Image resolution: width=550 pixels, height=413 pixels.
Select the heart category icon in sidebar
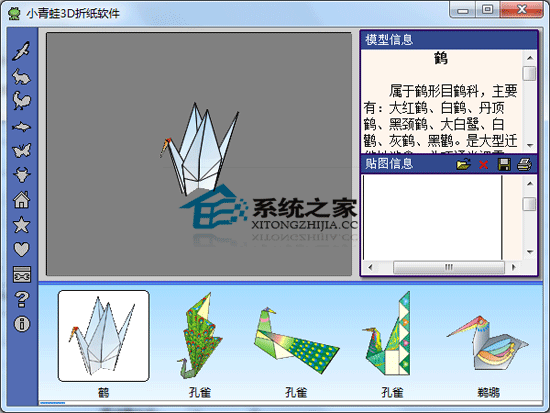coord(21,249)
